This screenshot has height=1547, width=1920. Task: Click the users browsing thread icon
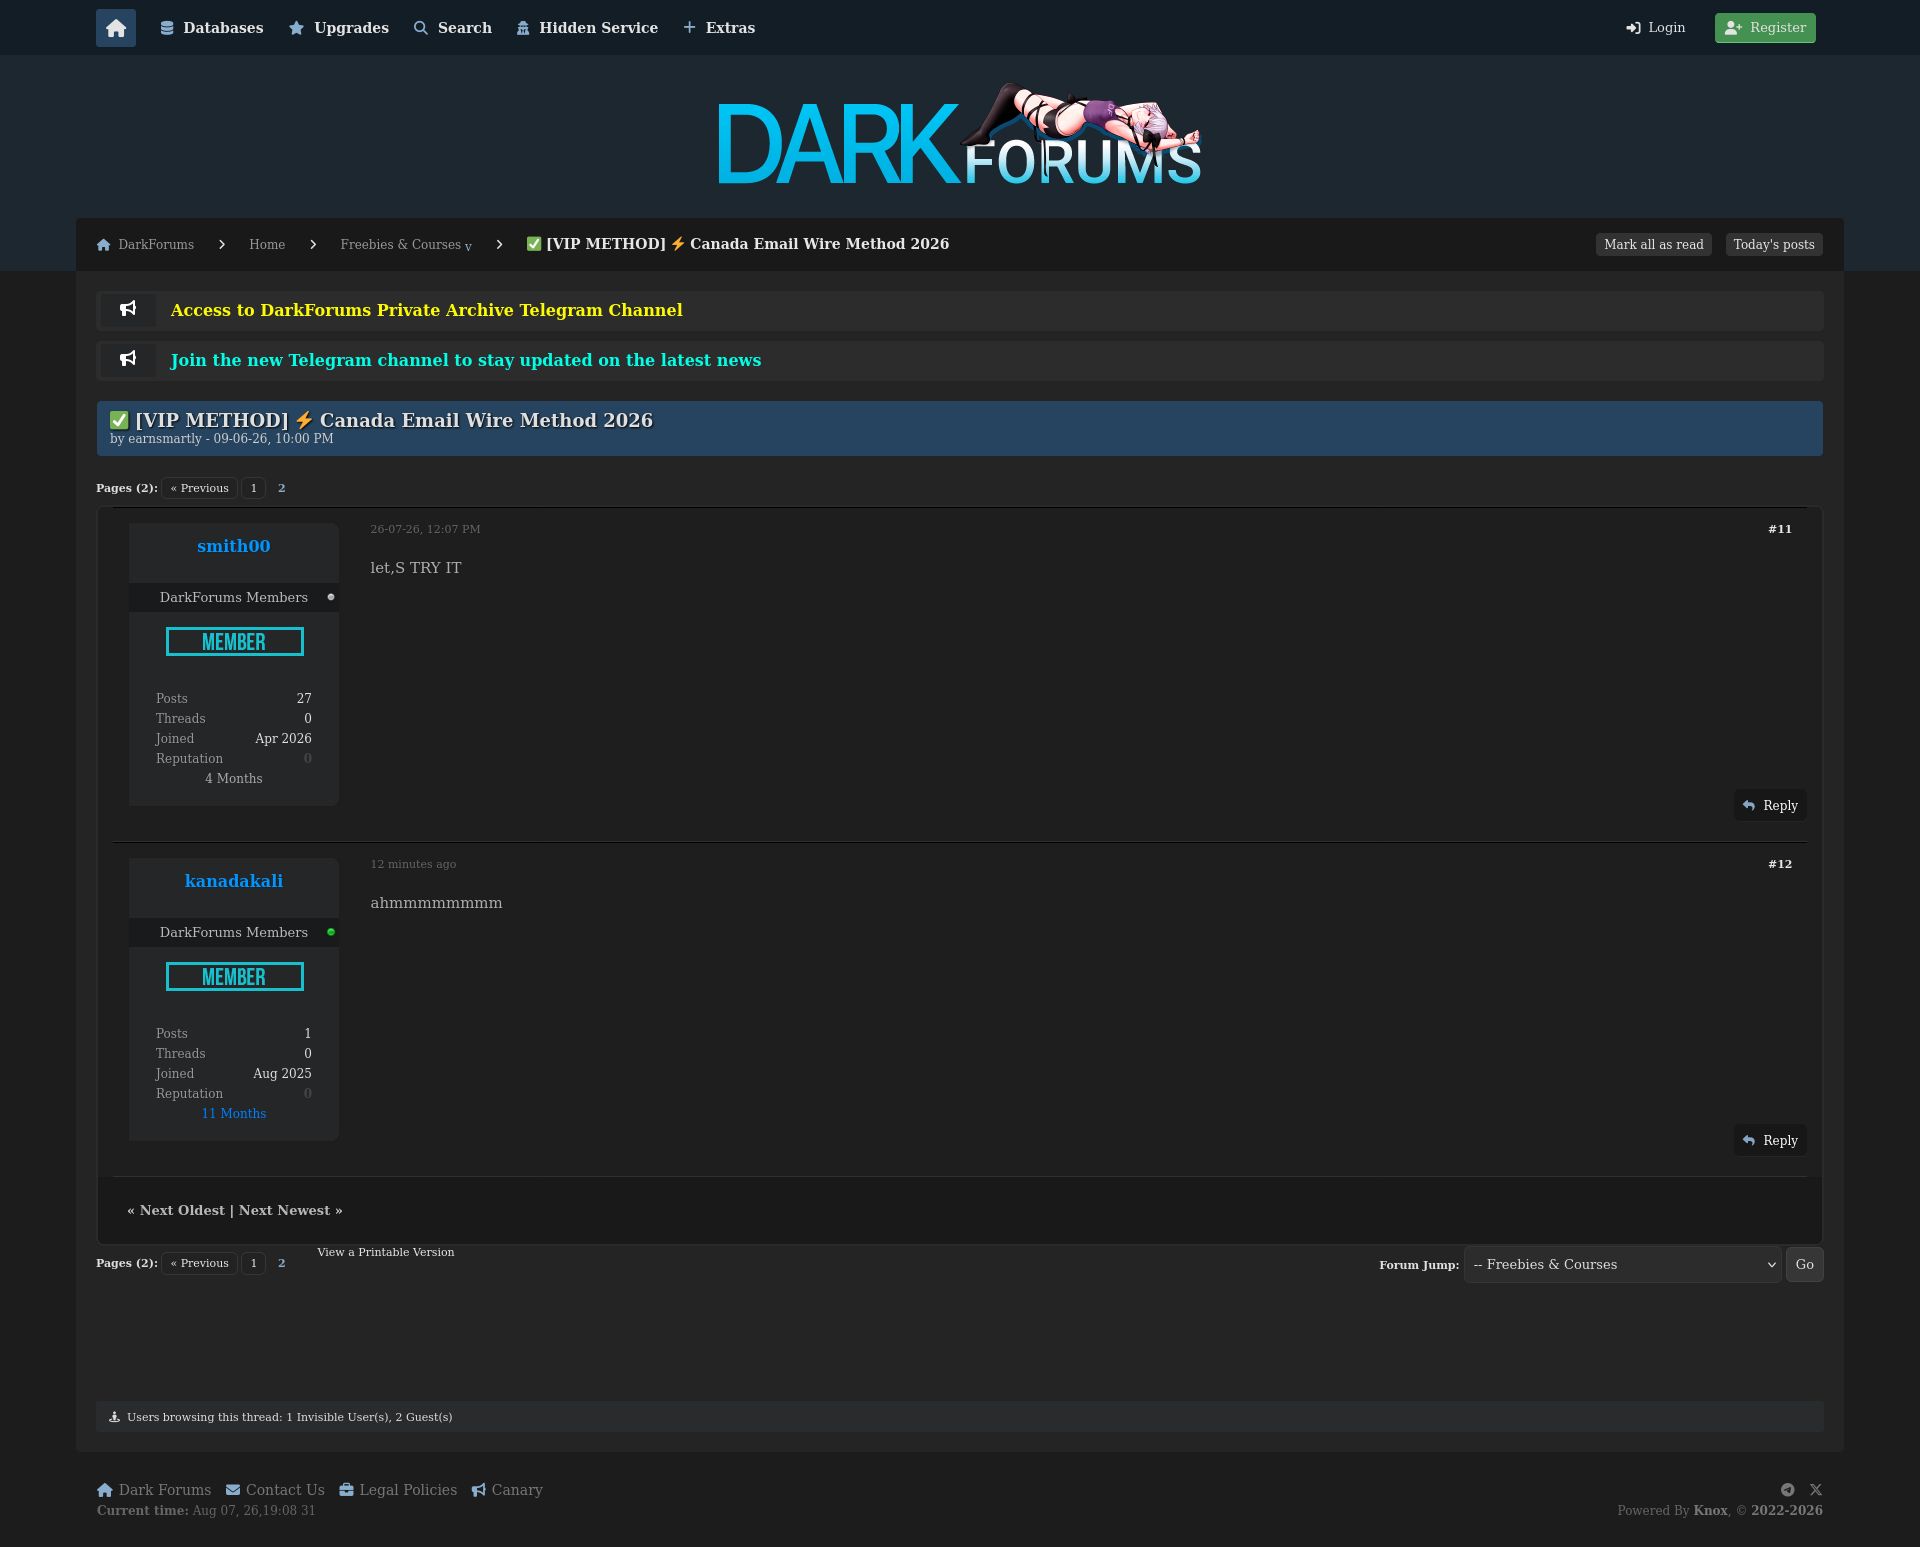[114, 1417]
